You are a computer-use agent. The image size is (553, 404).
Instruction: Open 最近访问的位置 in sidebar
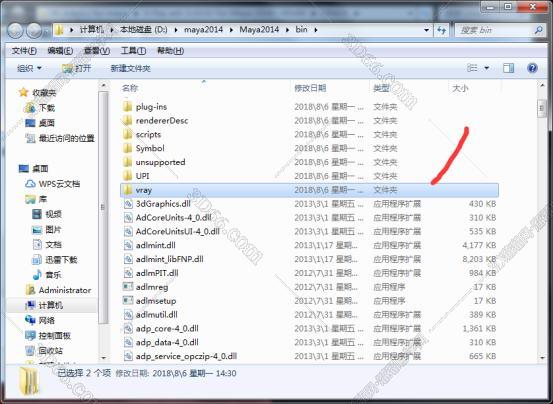67,138
